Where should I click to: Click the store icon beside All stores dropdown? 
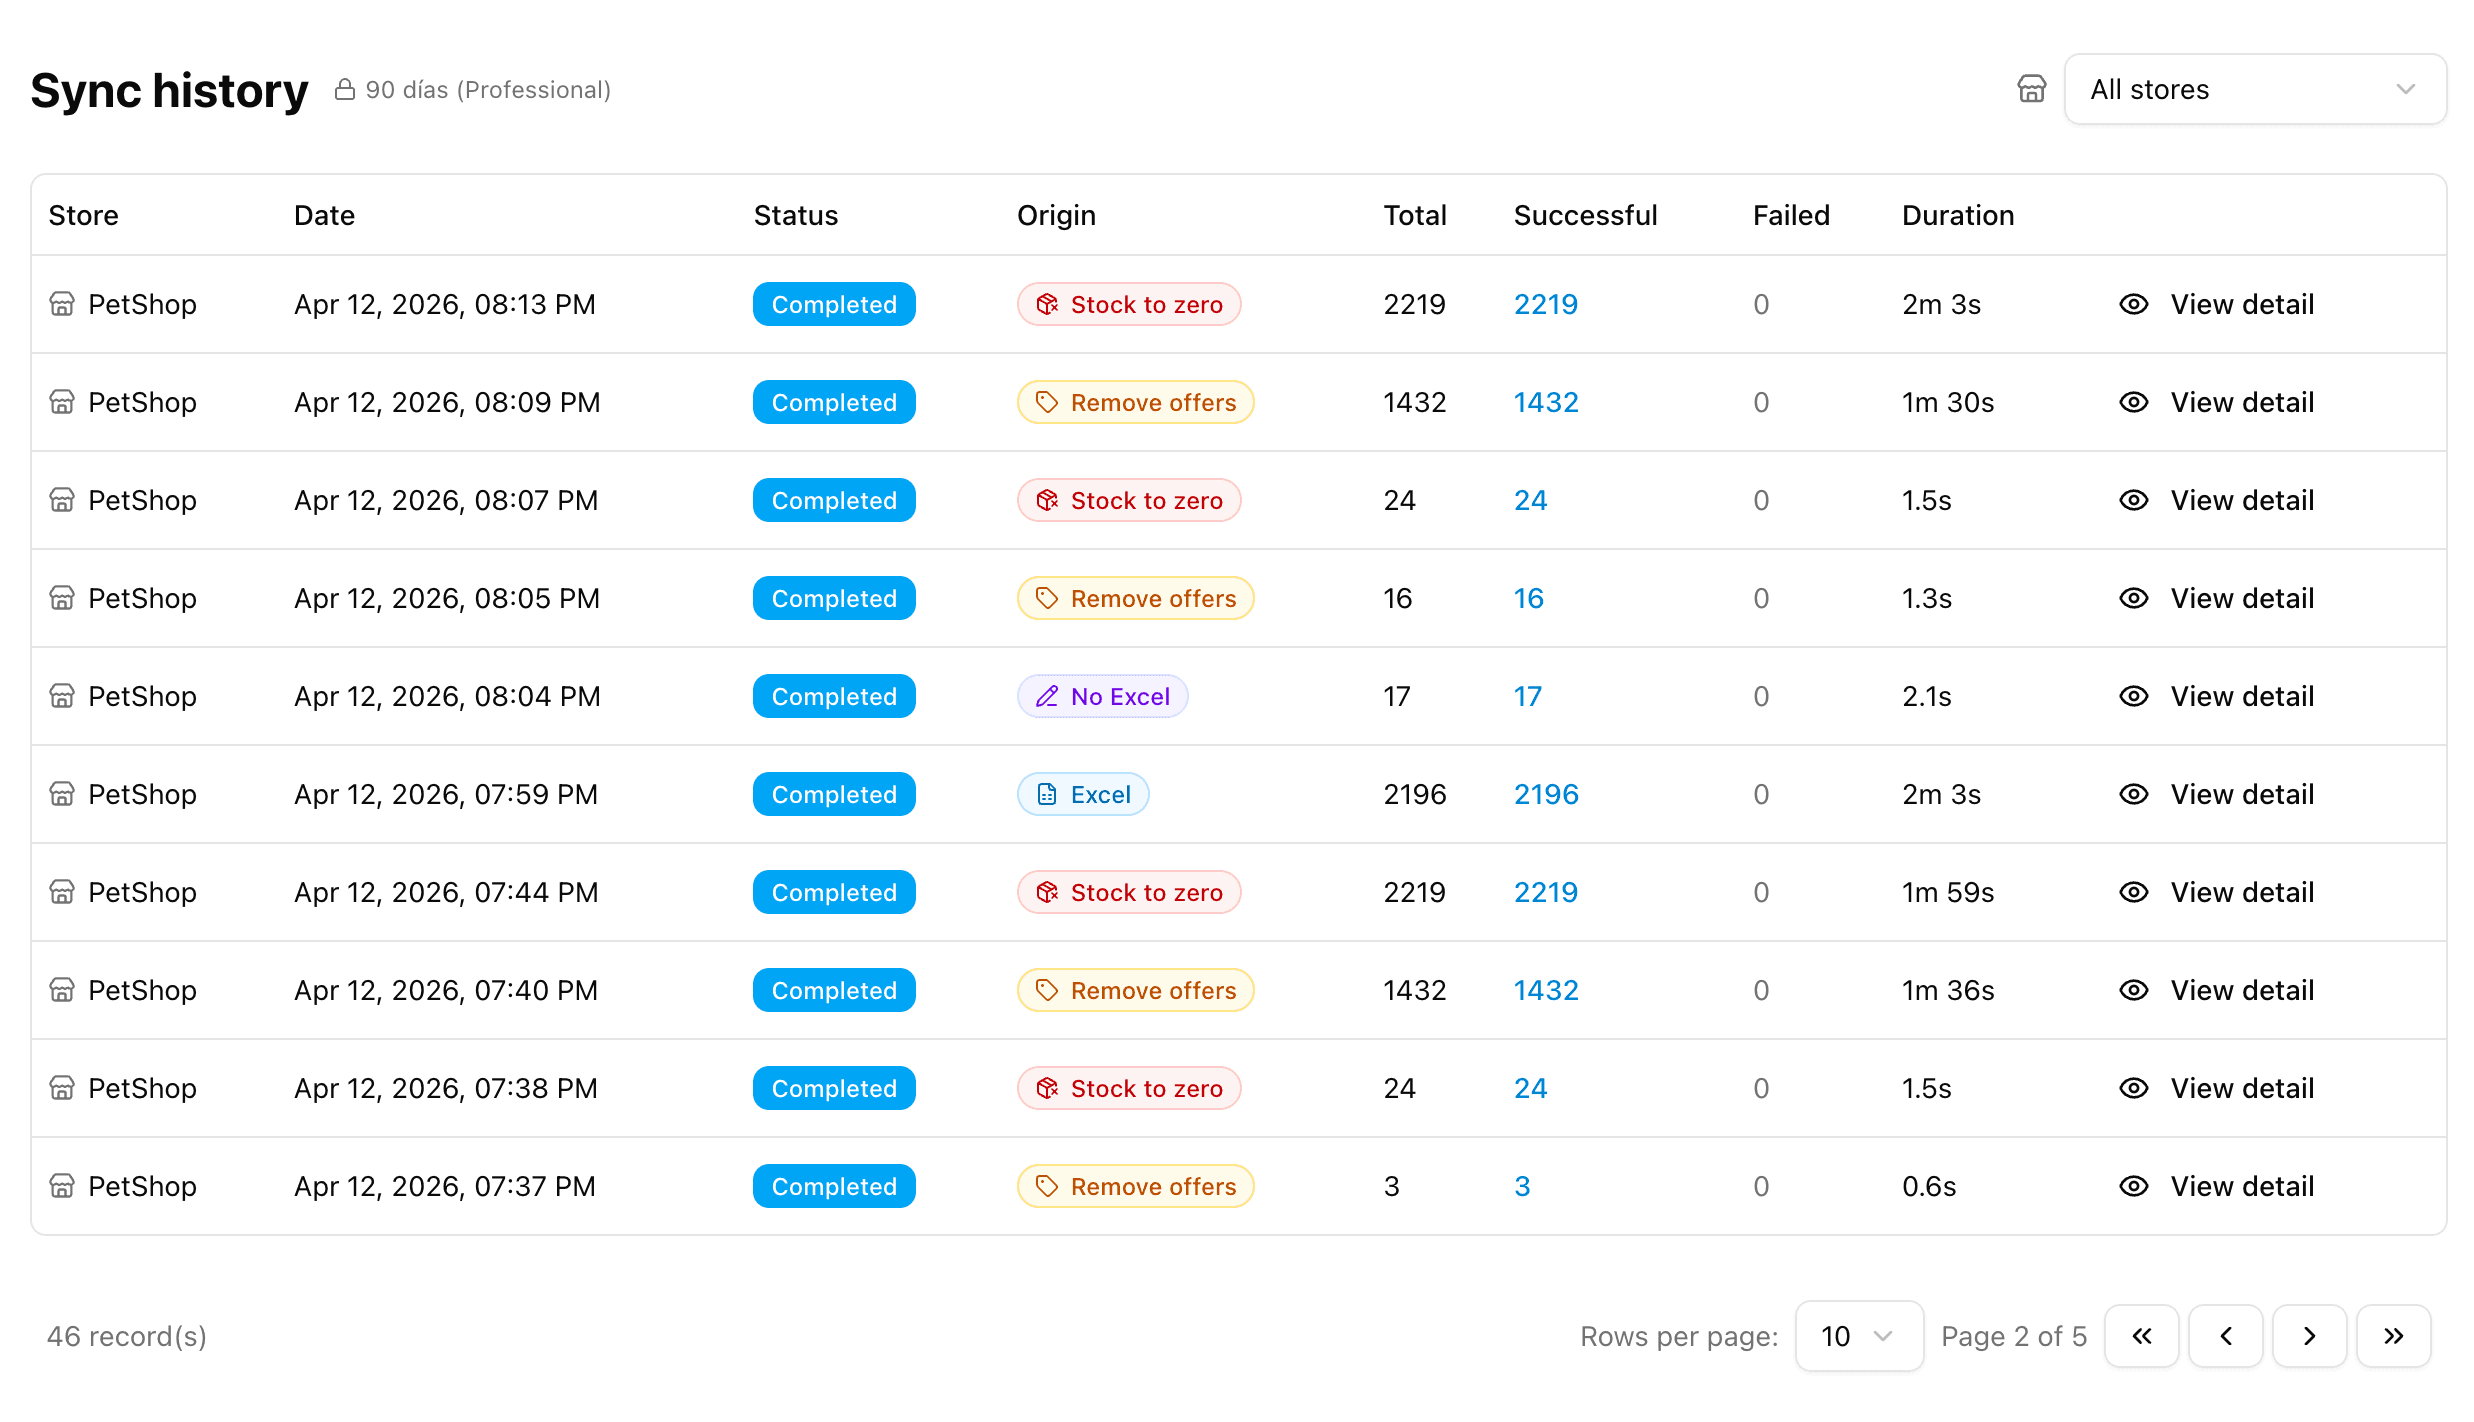pos(2031,89)
